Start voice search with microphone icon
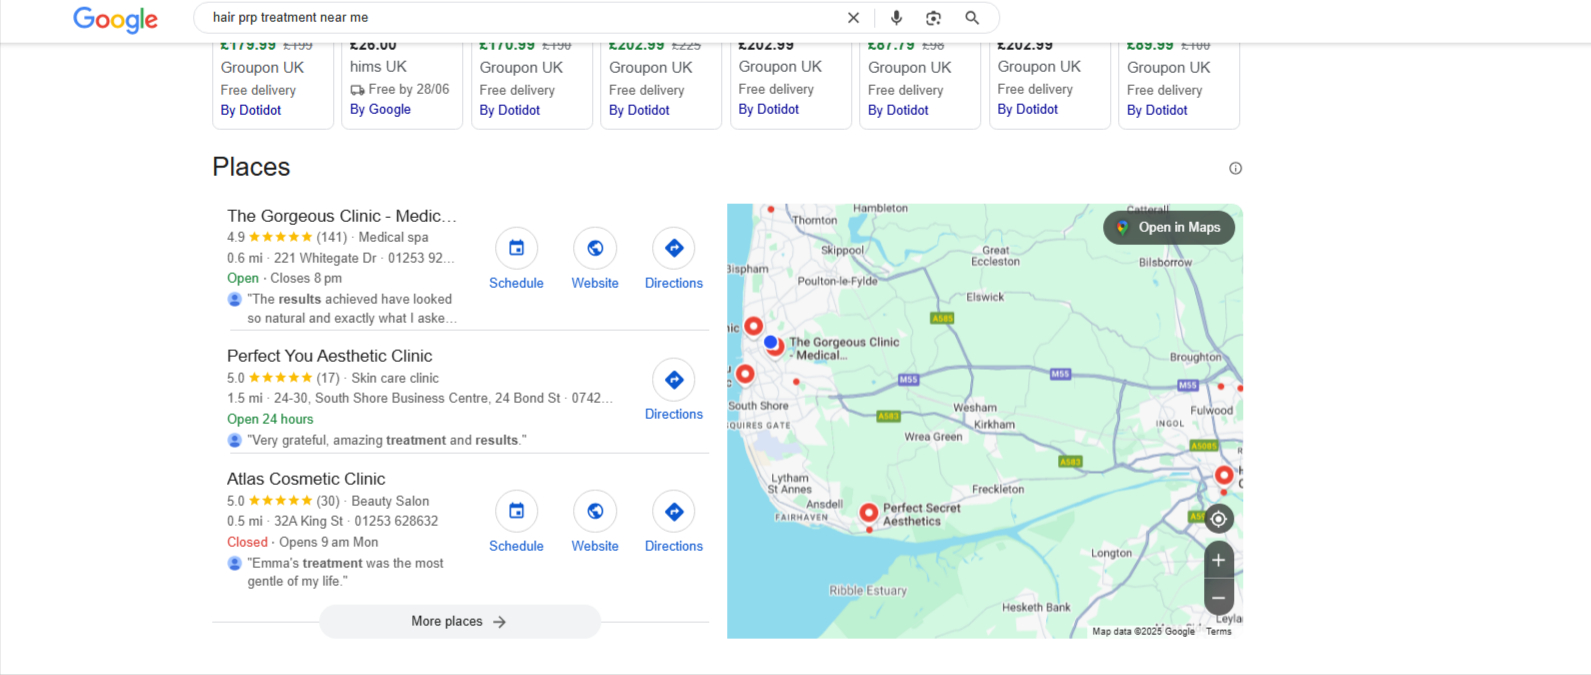1591x675 pixels. tap(896, 18)
